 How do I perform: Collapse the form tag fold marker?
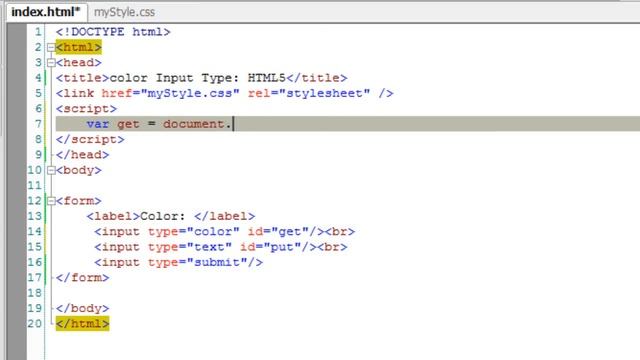pyautogui.click(x=51, y=201)
